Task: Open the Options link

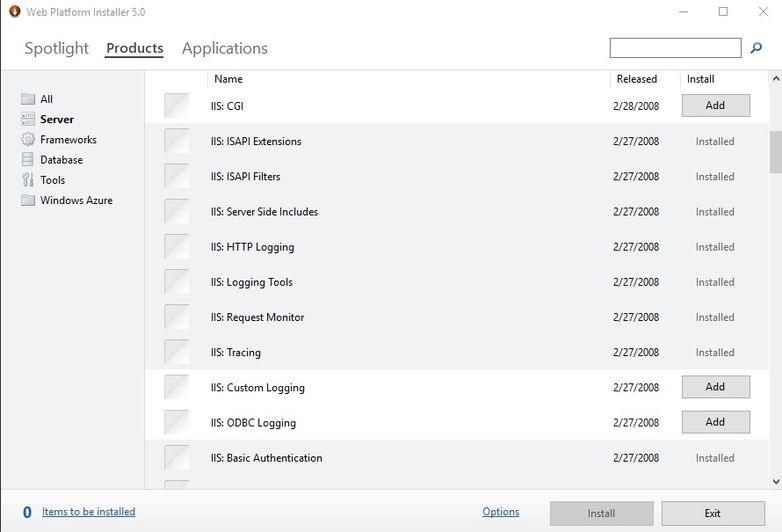Action: click(501, 512)
